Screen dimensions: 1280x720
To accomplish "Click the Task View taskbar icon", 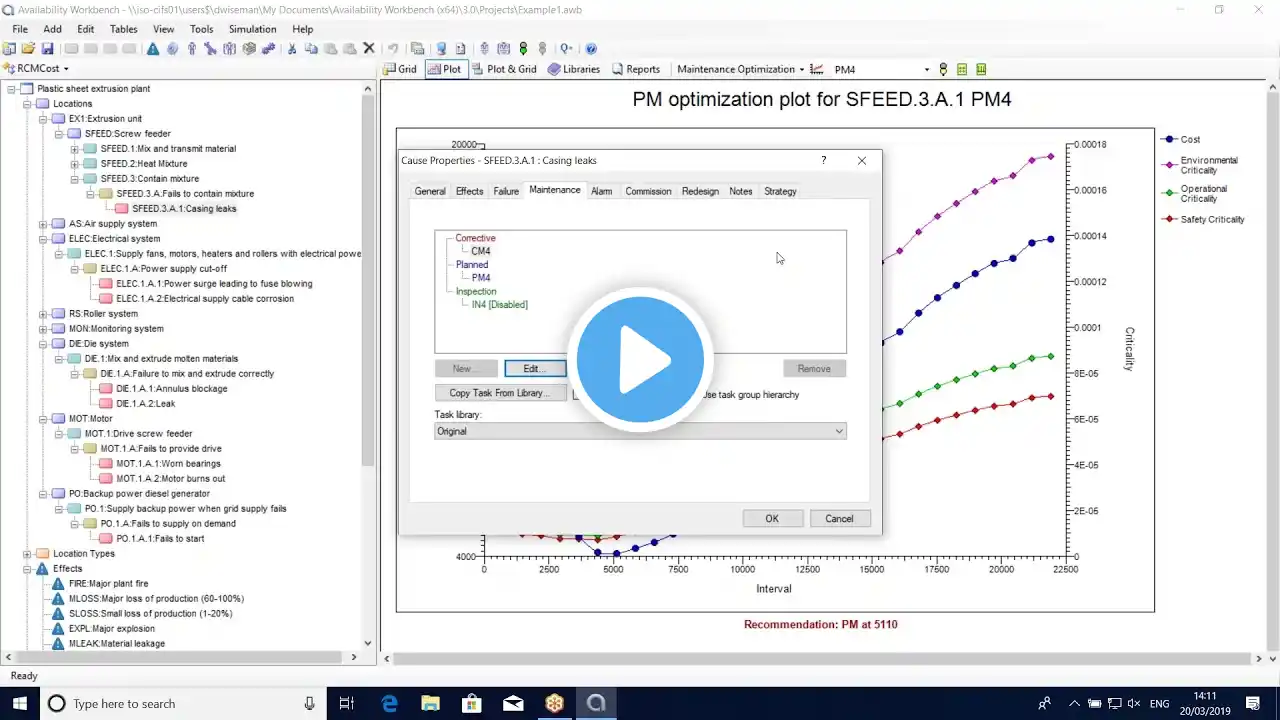I will [x=347, y=704].
